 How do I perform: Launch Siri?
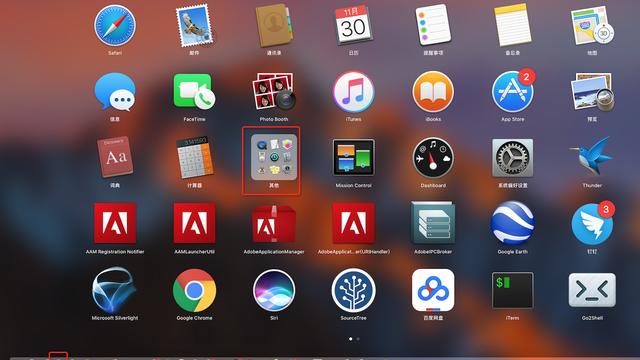[274, 290]
